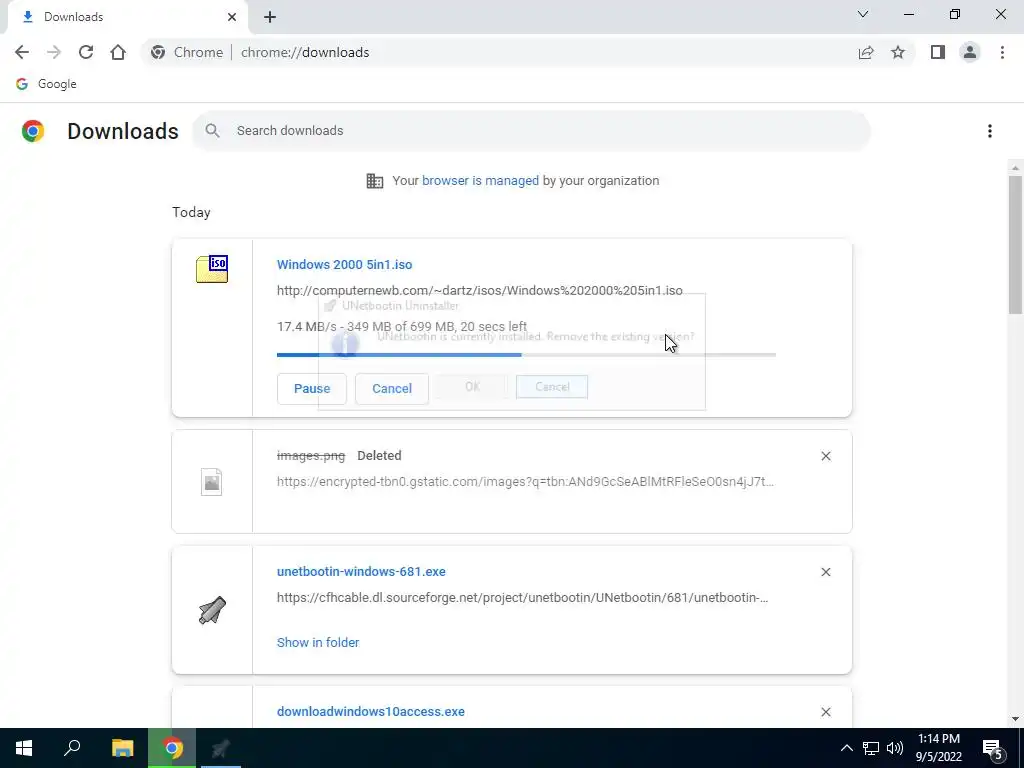Bookmark this tab with the star icon
The height and width of the screenshot is (768, 1024).
click(898, 52)
